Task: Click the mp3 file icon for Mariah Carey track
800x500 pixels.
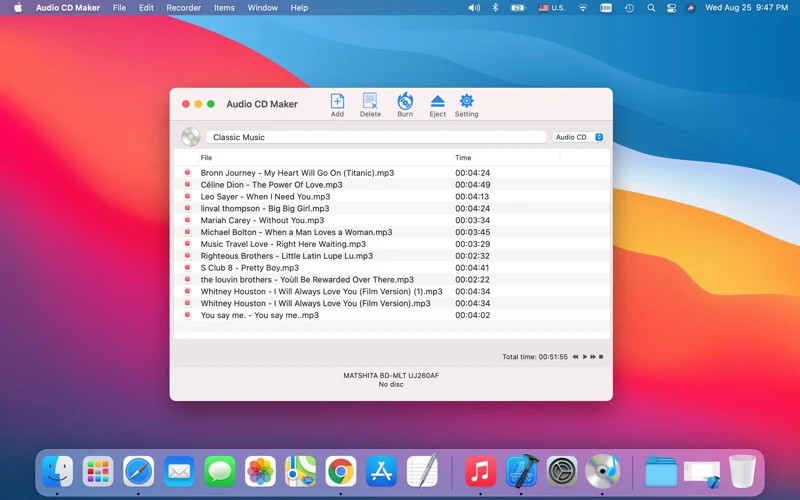Action: click(x=187, y=220)
